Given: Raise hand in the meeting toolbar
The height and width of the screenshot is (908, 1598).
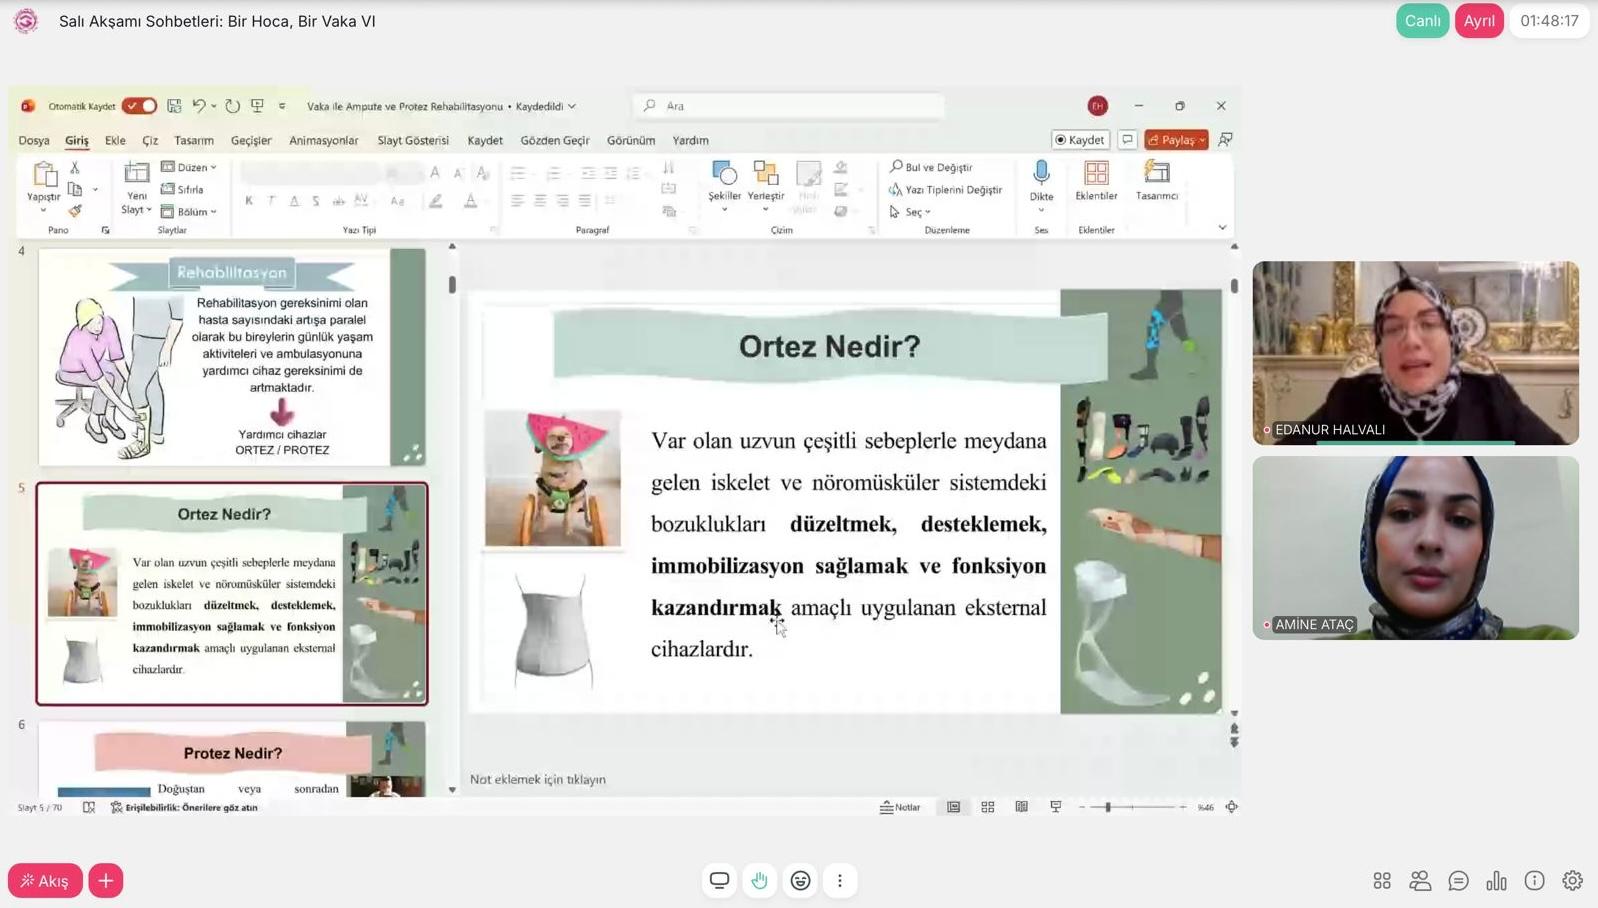Looking at the screenshot, I should point(760,880).
